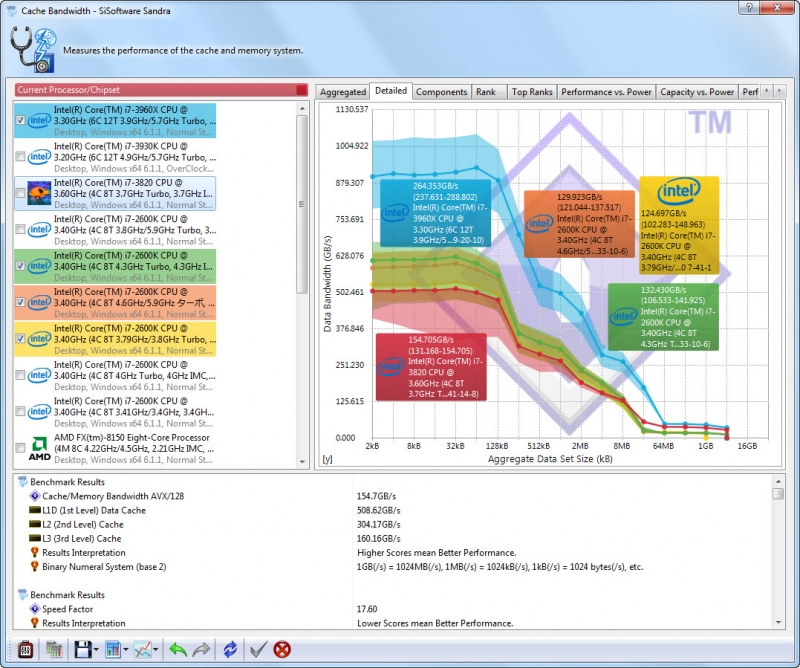Click the Intel logo on the i7-2600K 3.41GHz row
The height and width of the screenshot is (668, 800).
pos(39,411)
